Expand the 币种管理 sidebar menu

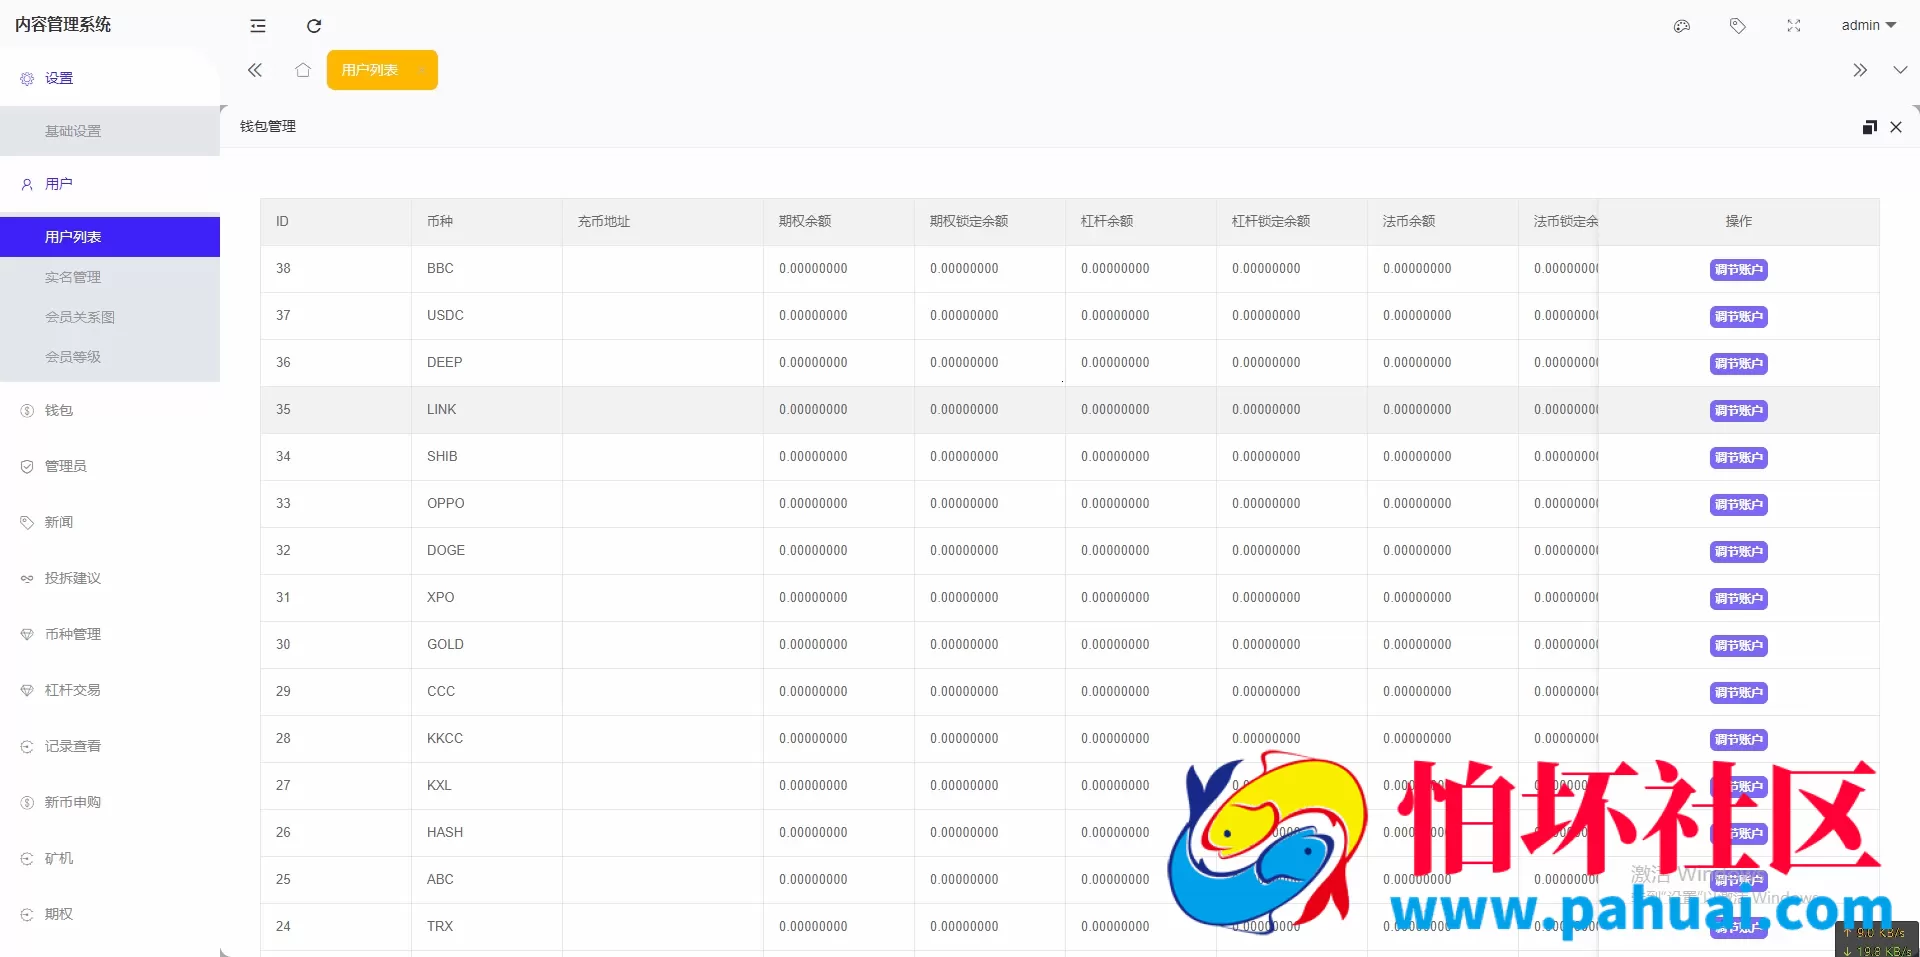(x=110, y=634)
